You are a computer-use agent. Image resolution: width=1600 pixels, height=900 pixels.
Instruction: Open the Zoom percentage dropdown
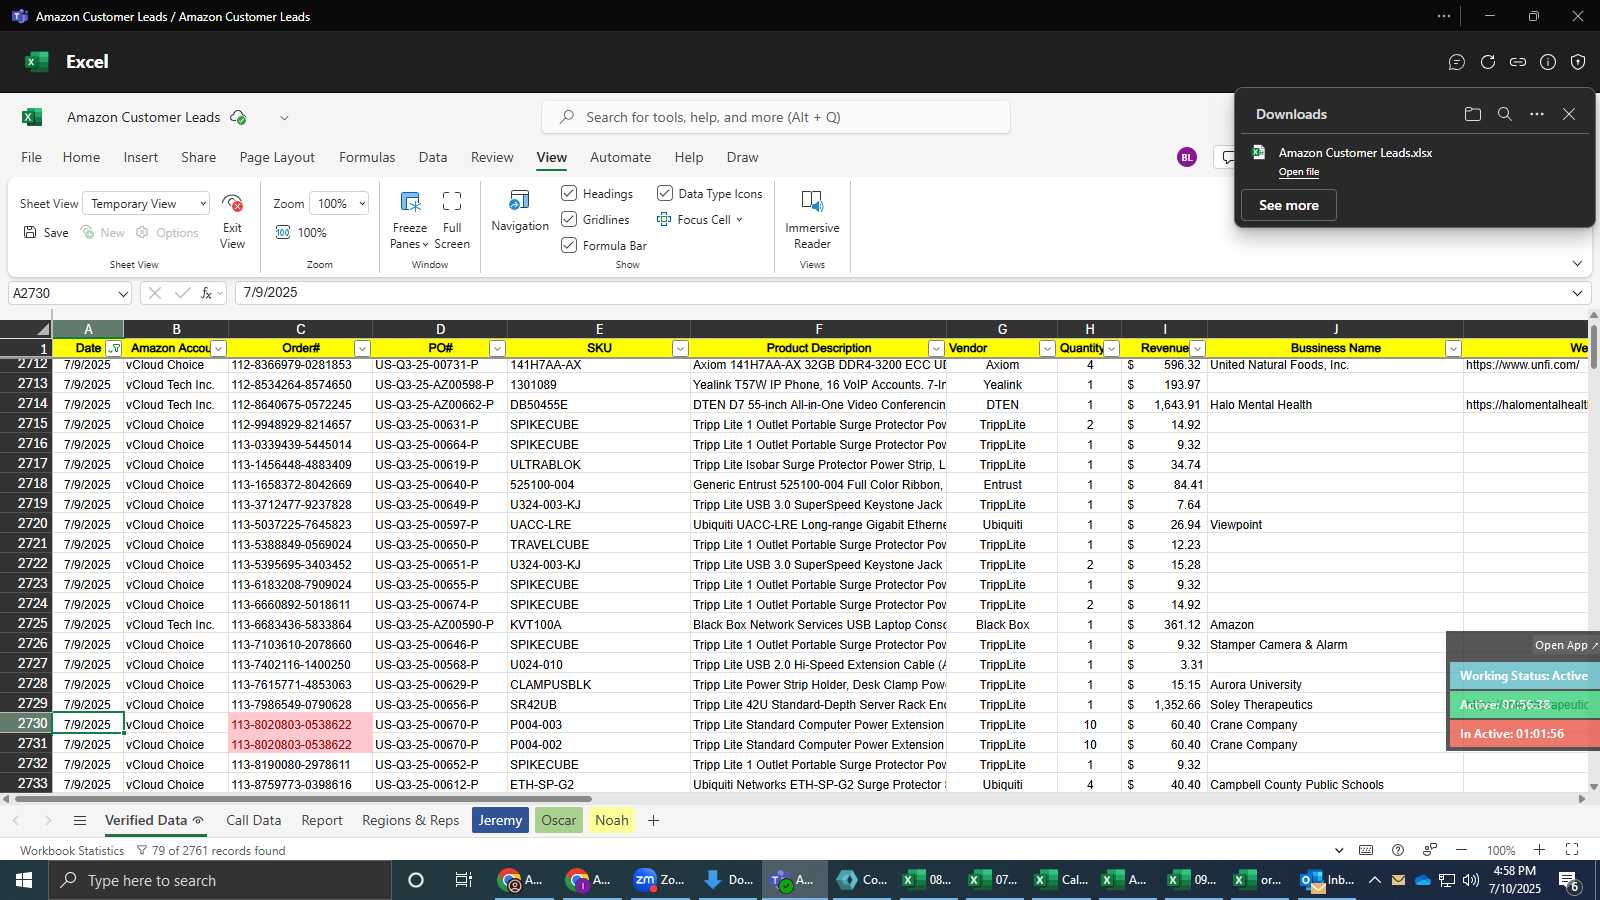[339, 203]
